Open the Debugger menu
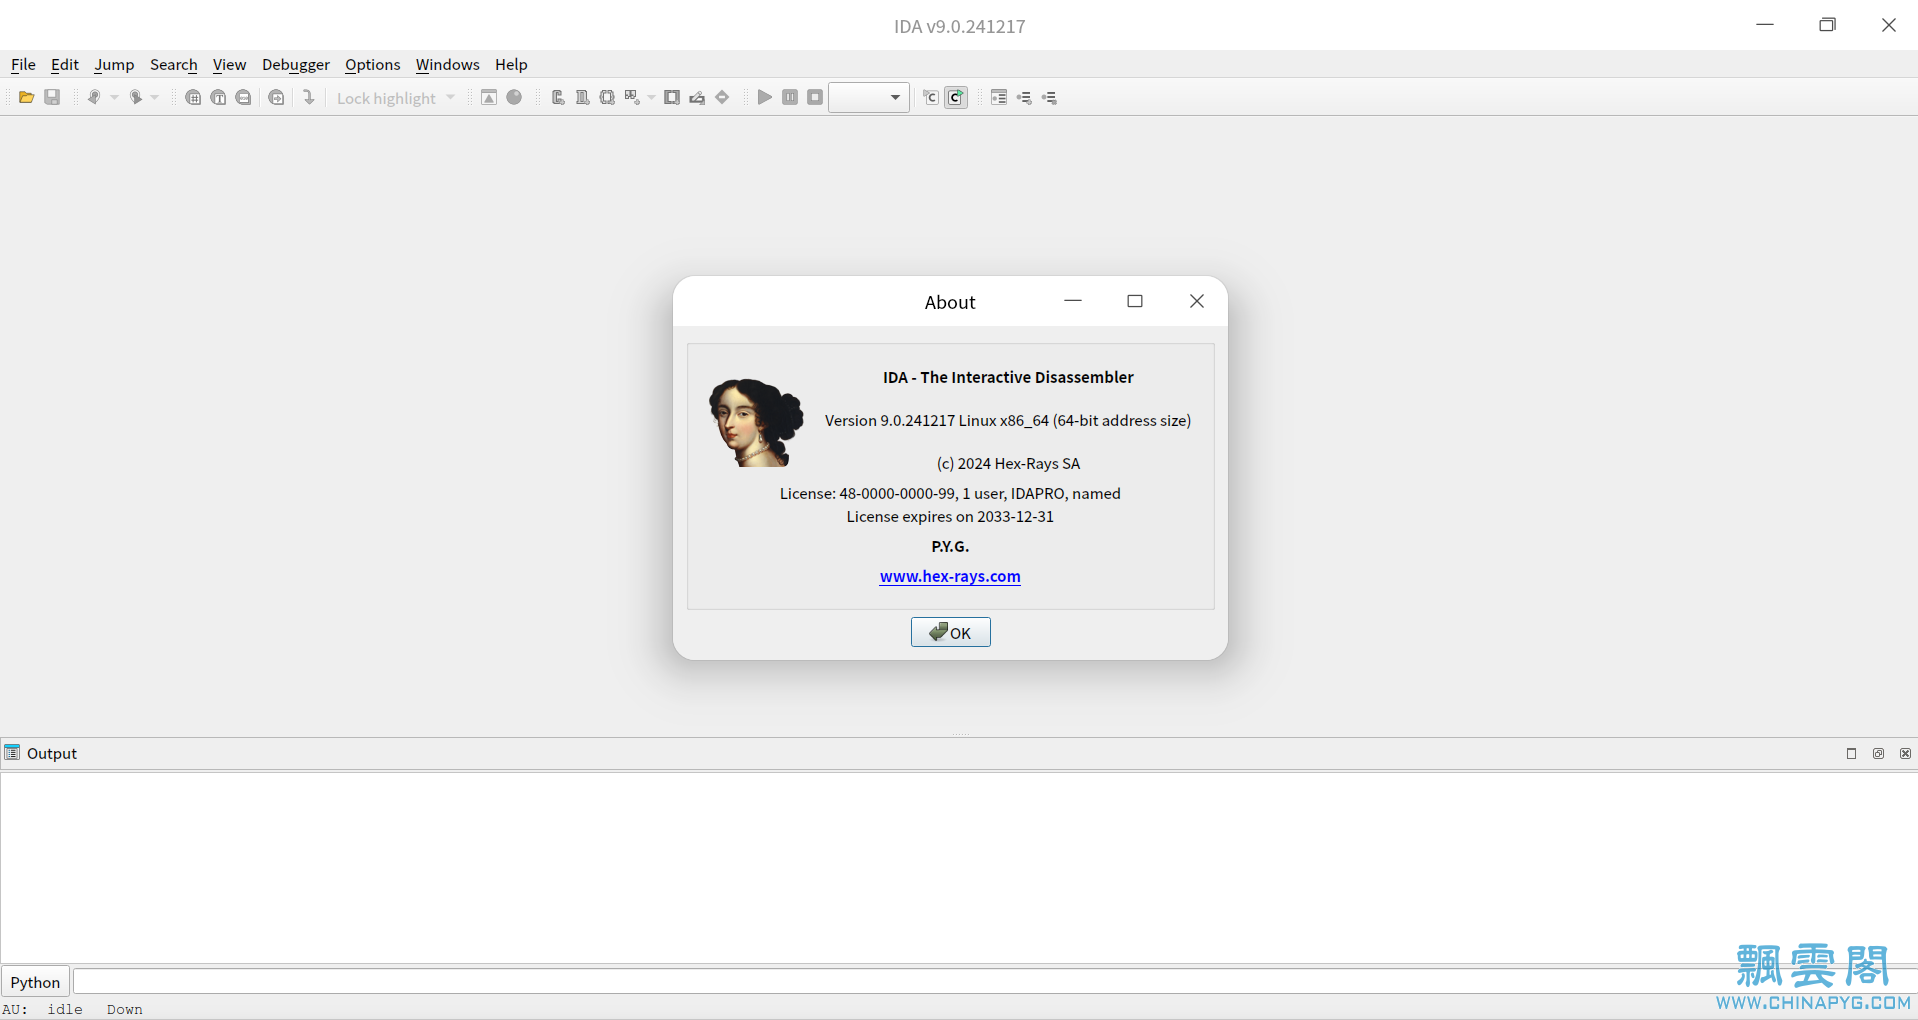Viewport: 1918px width, 1020px height. point(296,64)
